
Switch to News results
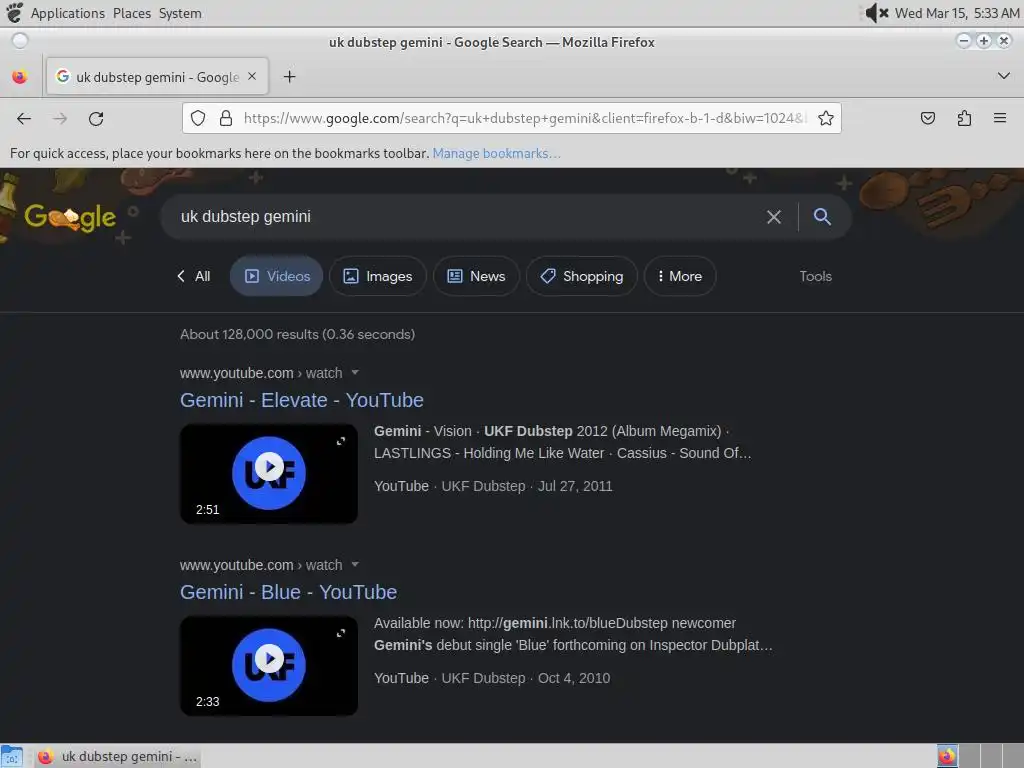coord(476,276)
